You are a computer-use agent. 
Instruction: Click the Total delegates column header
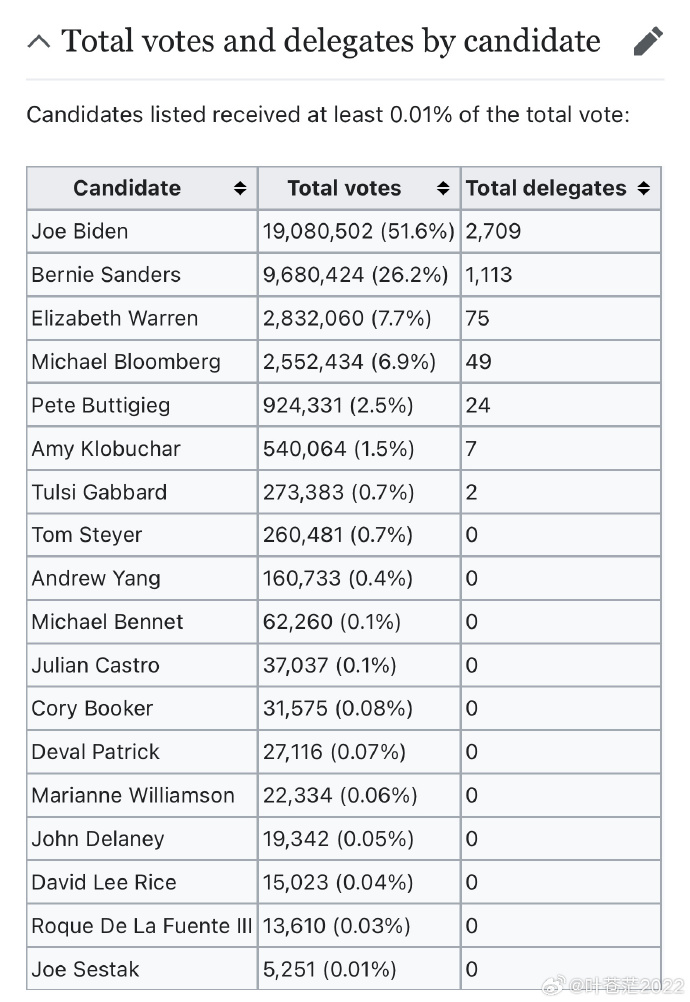[561, 188]
